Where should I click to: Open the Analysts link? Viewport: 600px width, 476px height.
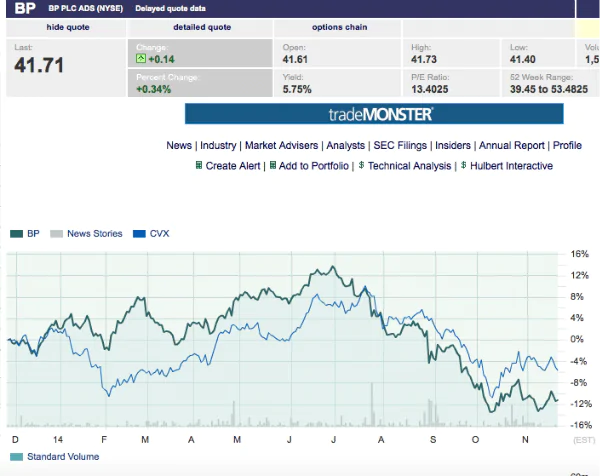coord(346,145)
